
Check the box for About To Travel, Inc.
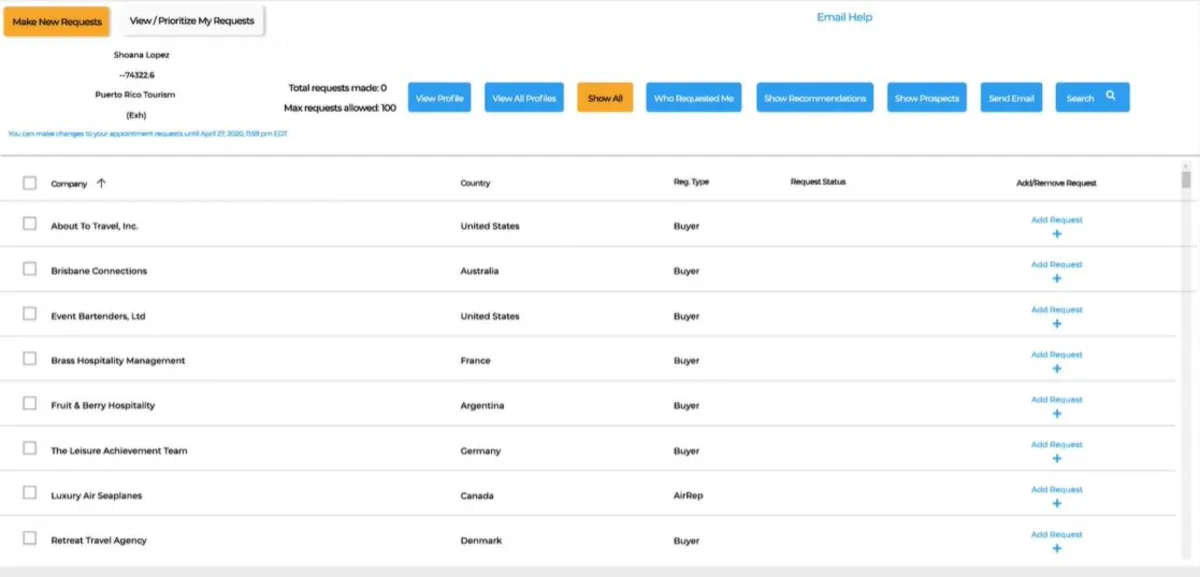click(x=30, y=224)
